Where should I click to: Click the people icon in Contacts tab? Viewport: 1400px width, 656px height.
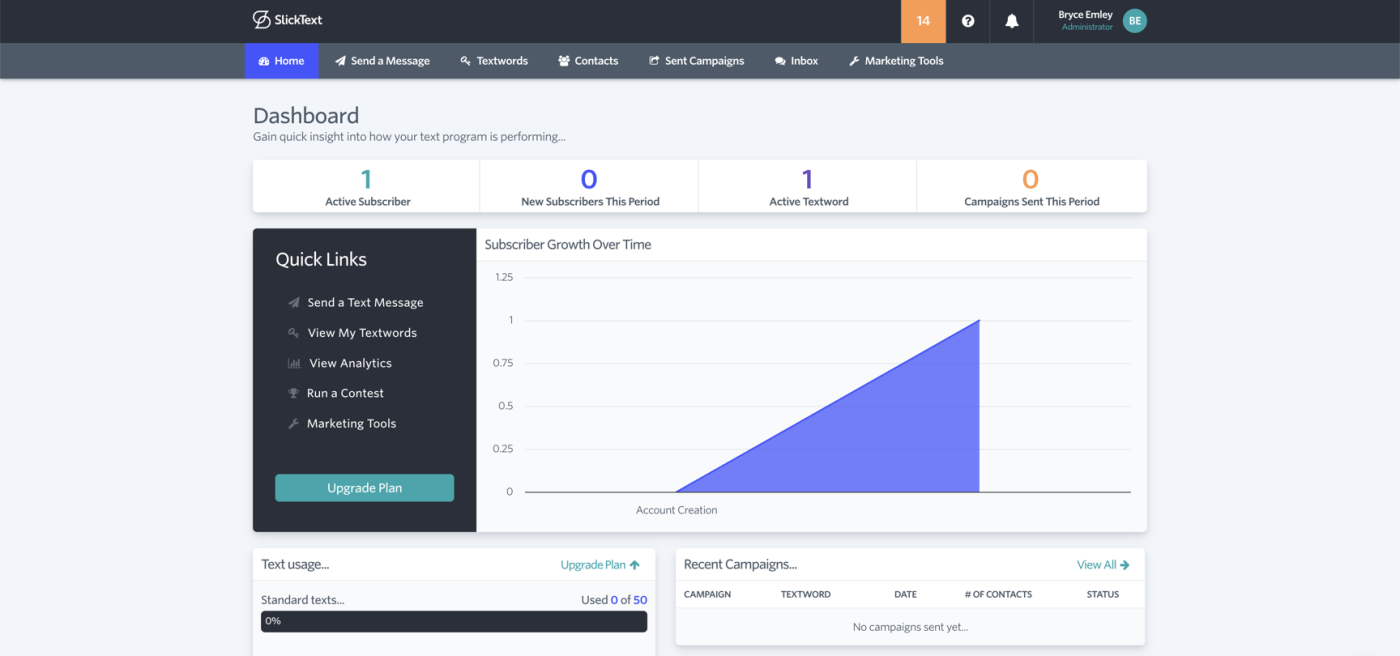click(564, 61)
